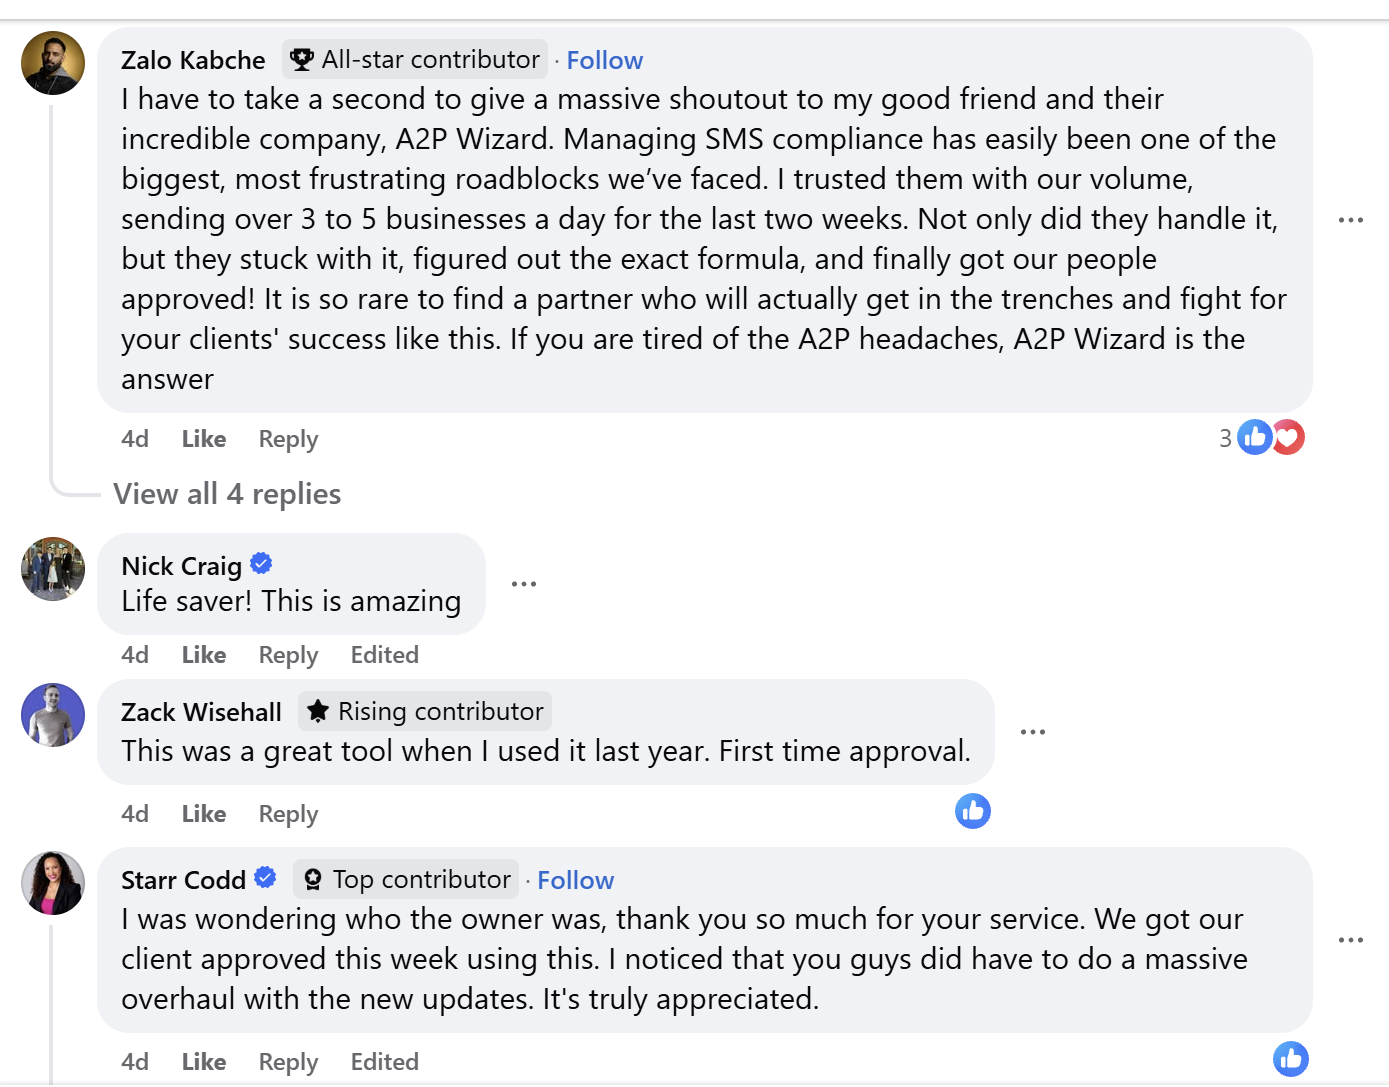Reply to Nick Craig's comment

tap(288, 655)
